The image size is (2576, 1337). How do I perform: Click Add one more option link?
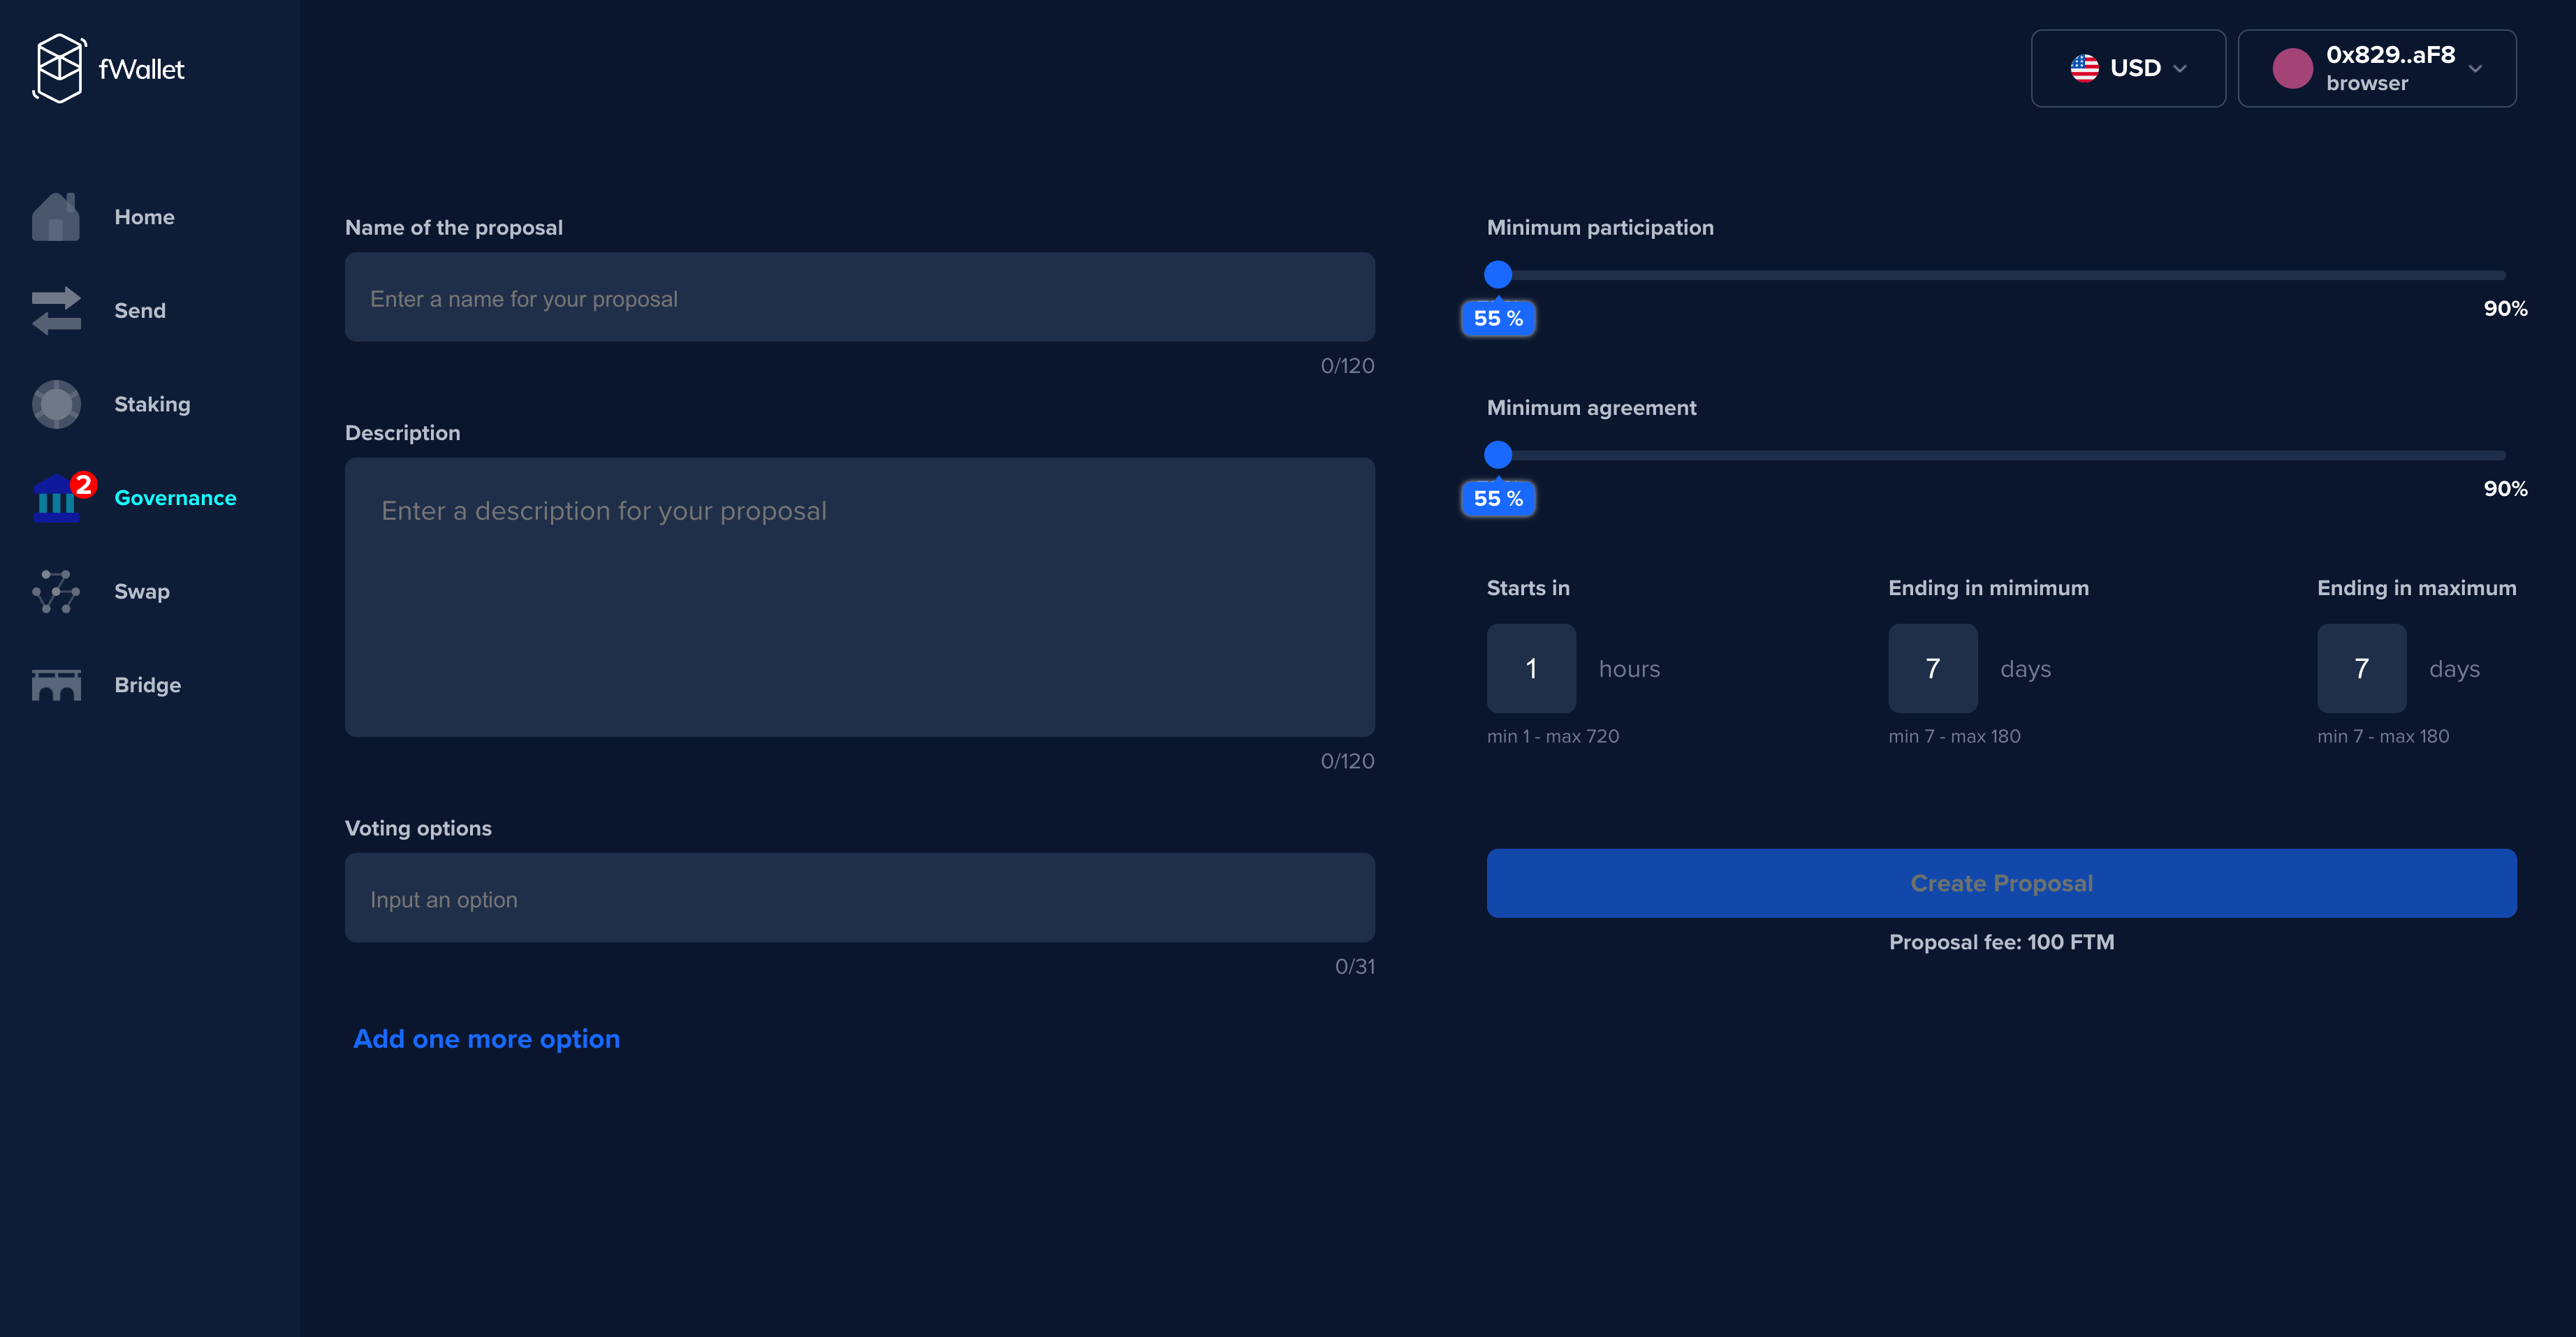pos(486,1039)
